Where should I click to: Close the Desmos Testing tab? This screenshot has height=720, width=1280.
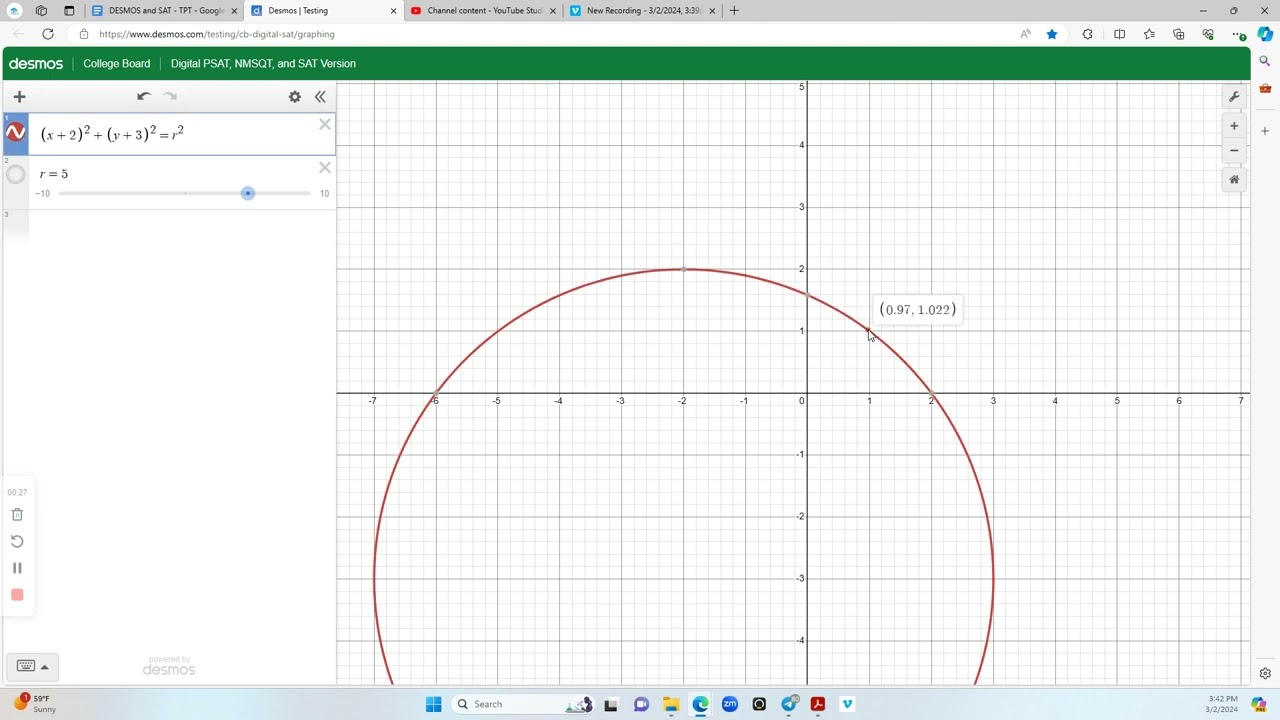392,11
